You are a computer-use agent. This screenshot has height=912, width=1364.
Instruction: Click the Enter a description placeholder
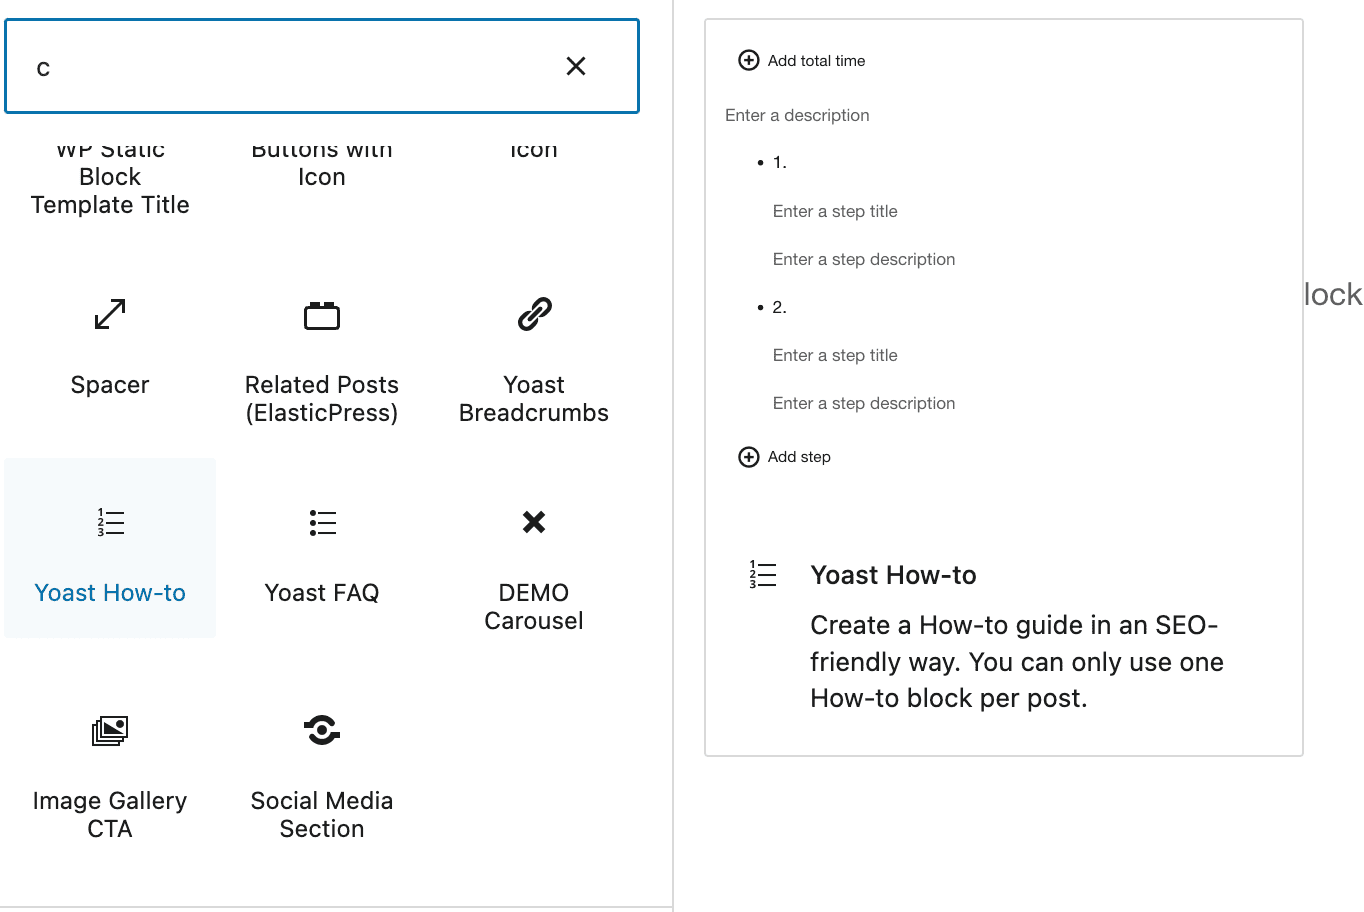coord(797,115)
